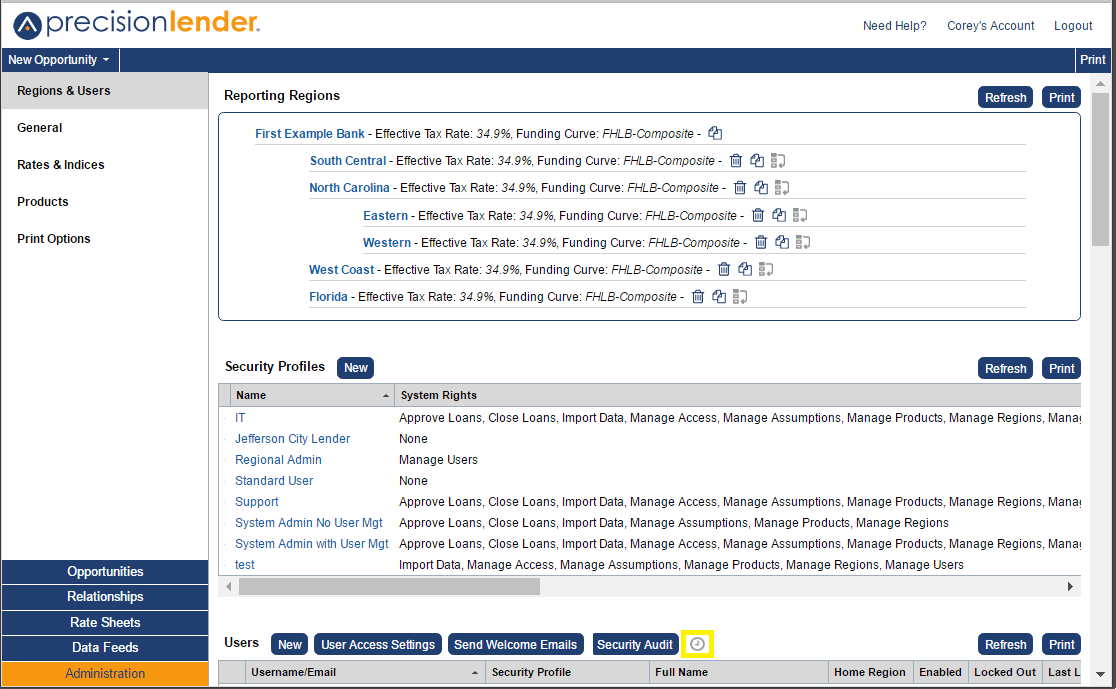Screen dimensions: 1116x689
Task: Open the West Coast region link
Action: point(341,270)
